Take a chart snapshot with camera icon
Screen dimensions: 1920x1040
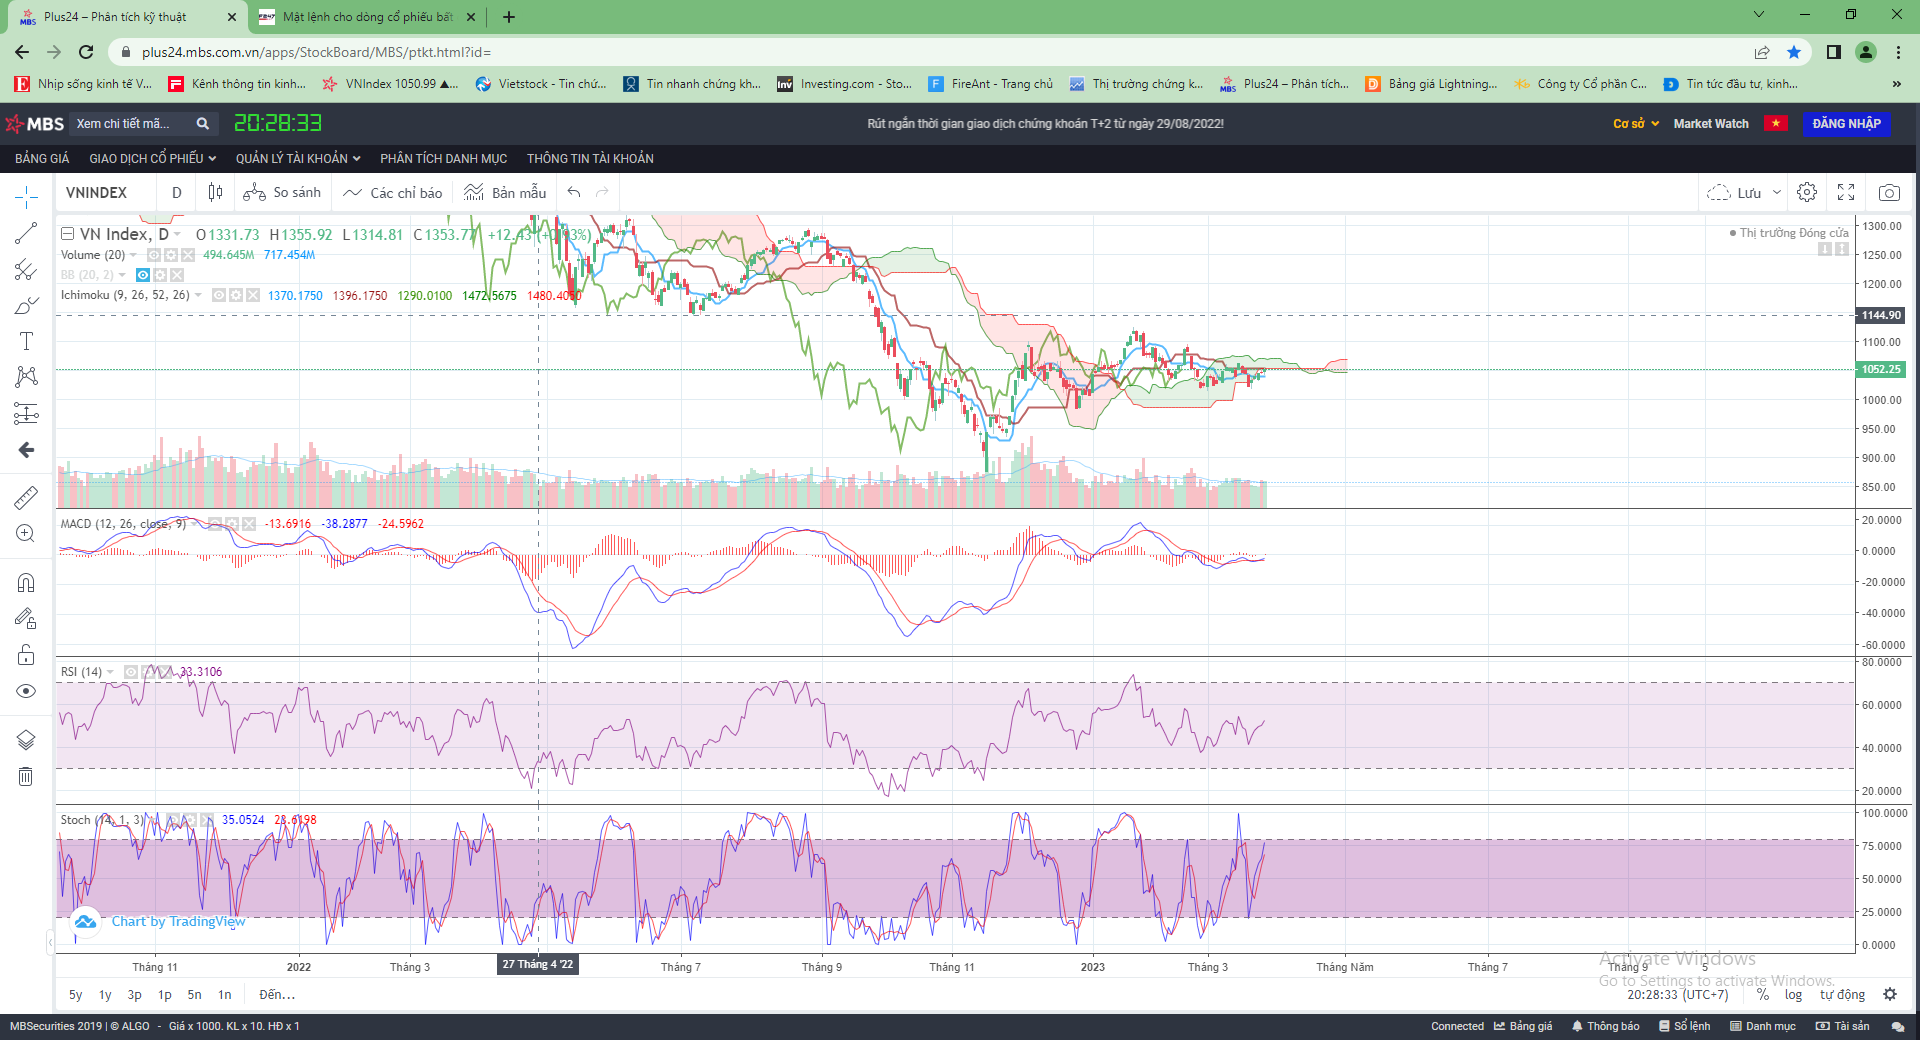[1889, 192]
